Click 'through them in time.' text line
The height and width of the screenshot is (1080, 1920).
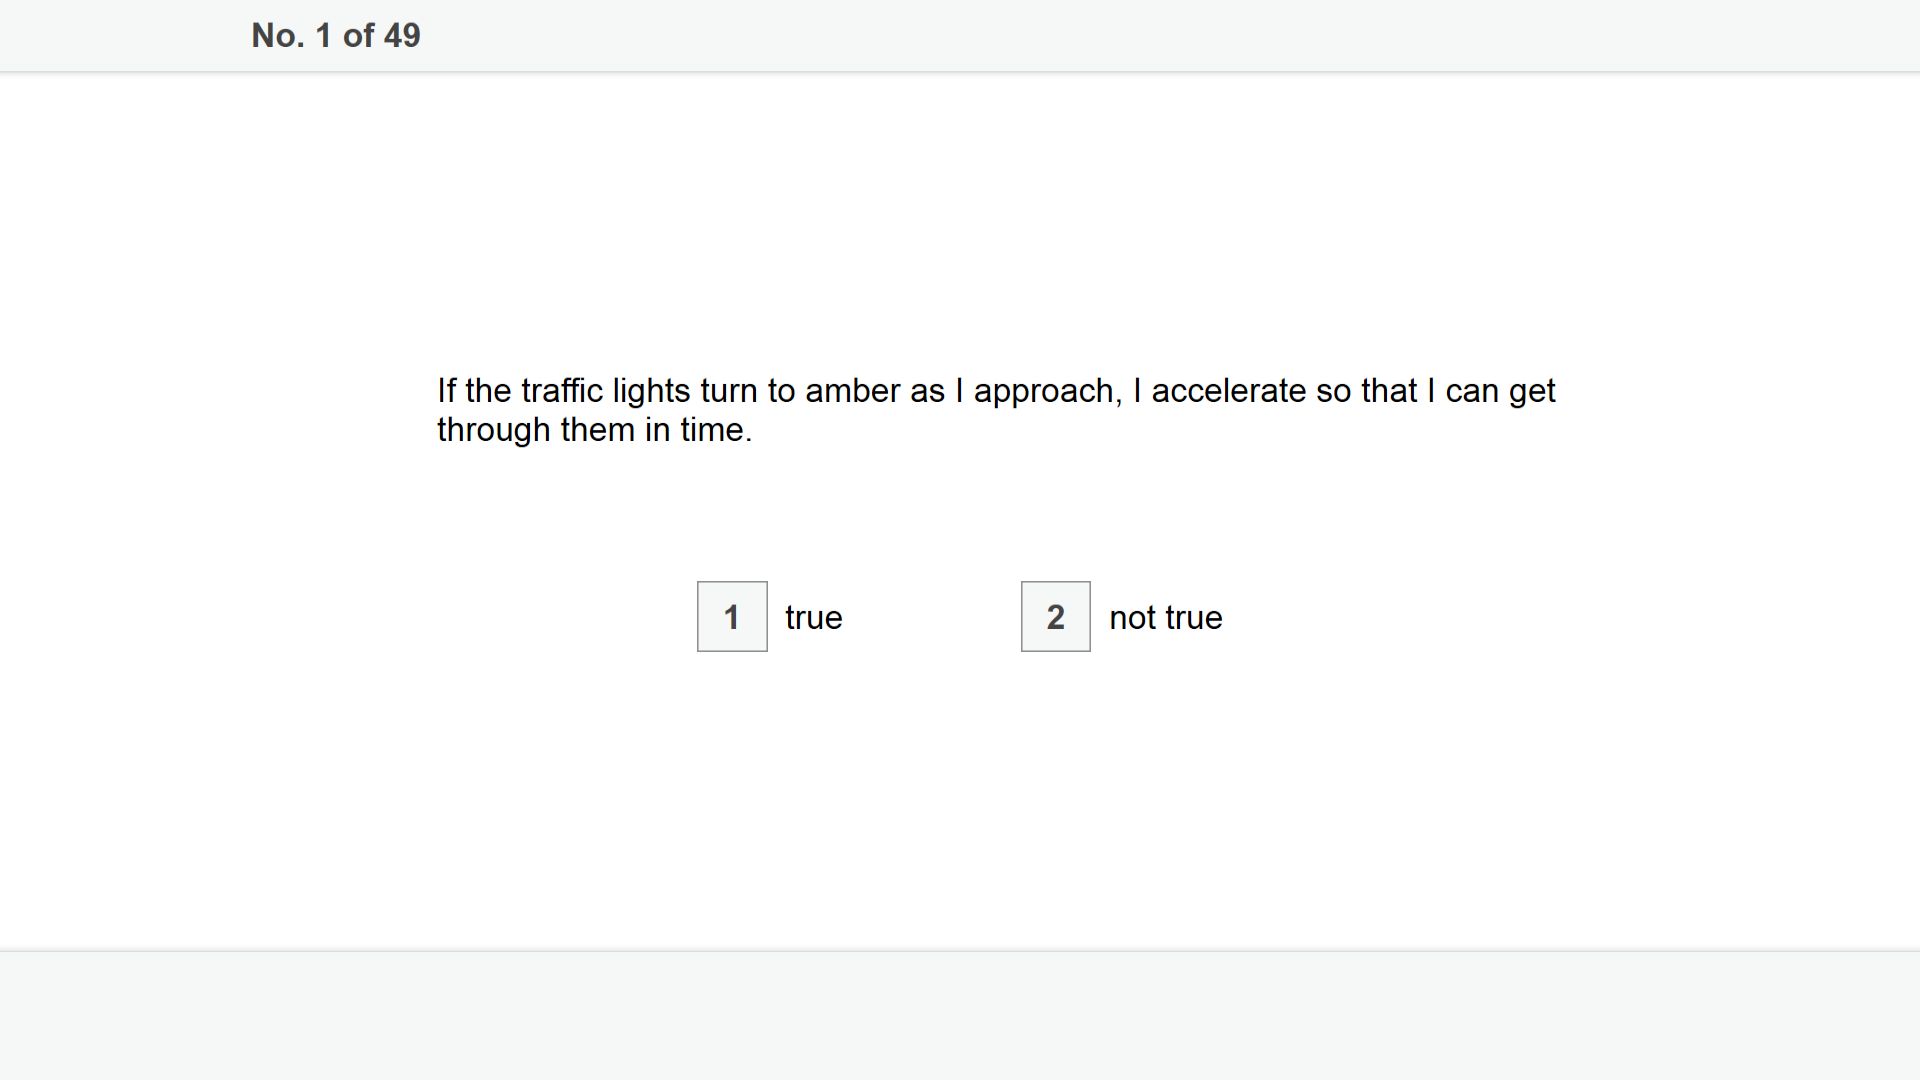595,430
